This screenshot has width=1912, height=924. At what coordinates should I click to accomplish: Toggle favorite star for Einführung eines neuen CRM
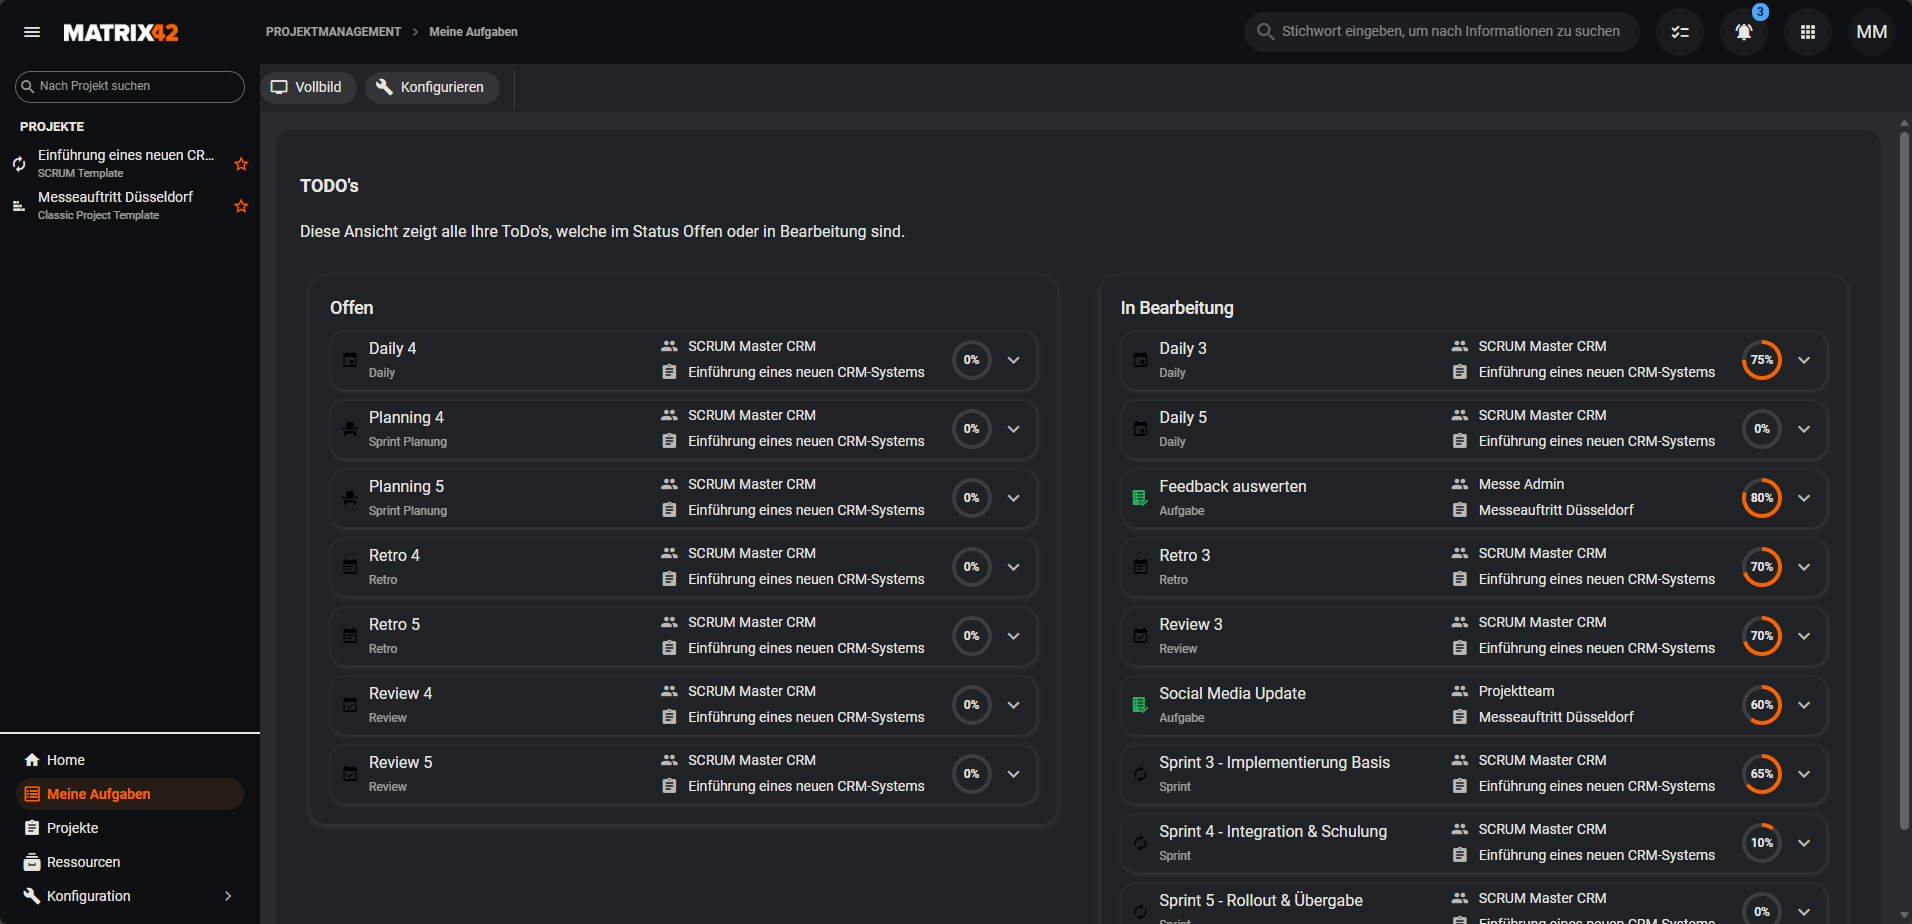(241, 164)
